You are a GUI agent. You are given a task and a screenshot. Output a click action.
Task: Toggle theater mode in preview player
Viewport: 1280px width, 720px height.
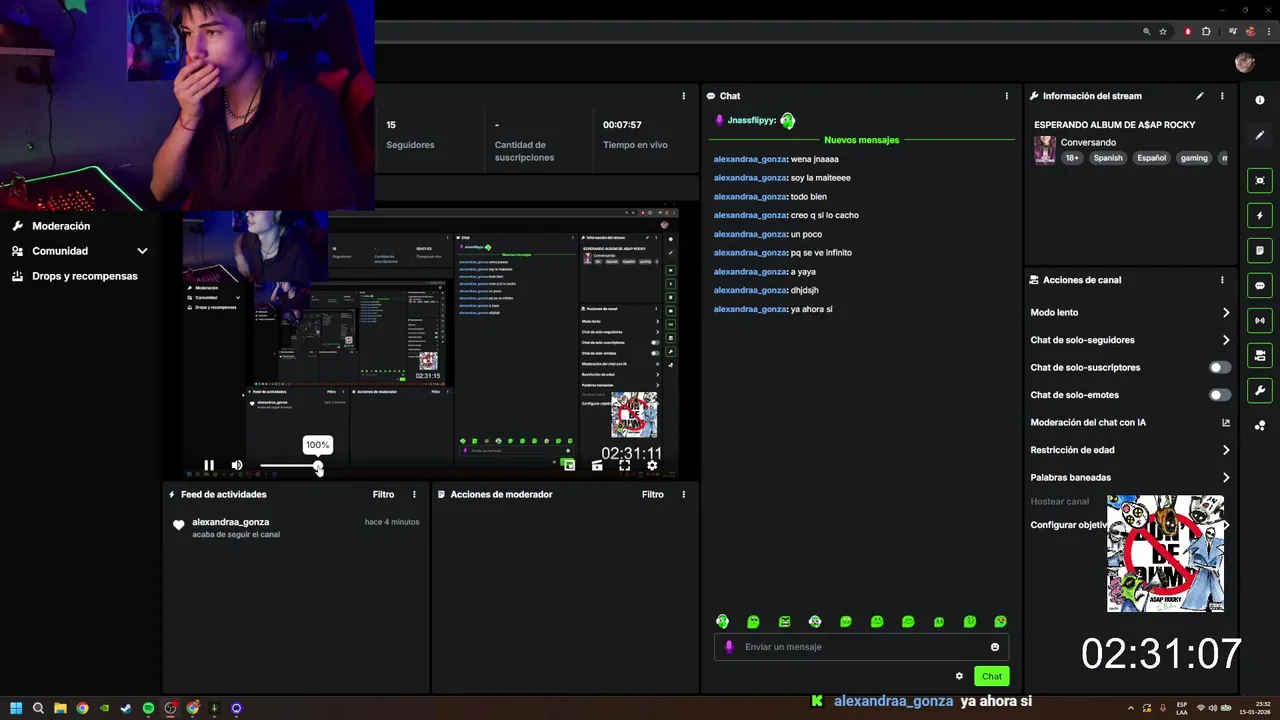(597, 465)
